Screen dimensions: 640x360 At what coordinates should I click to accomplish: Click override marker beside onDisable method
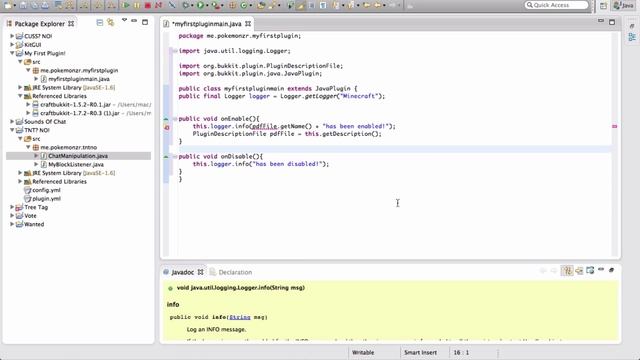166,156
